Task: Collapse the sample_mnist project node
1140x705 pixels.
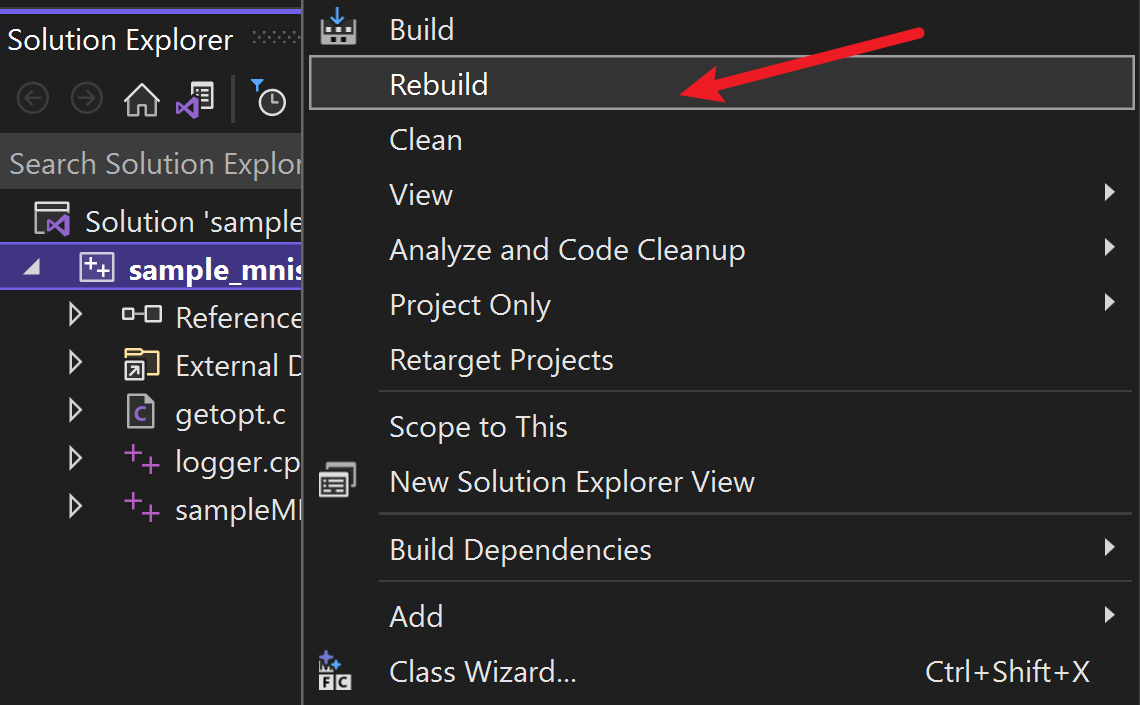Action: [31, 267]
